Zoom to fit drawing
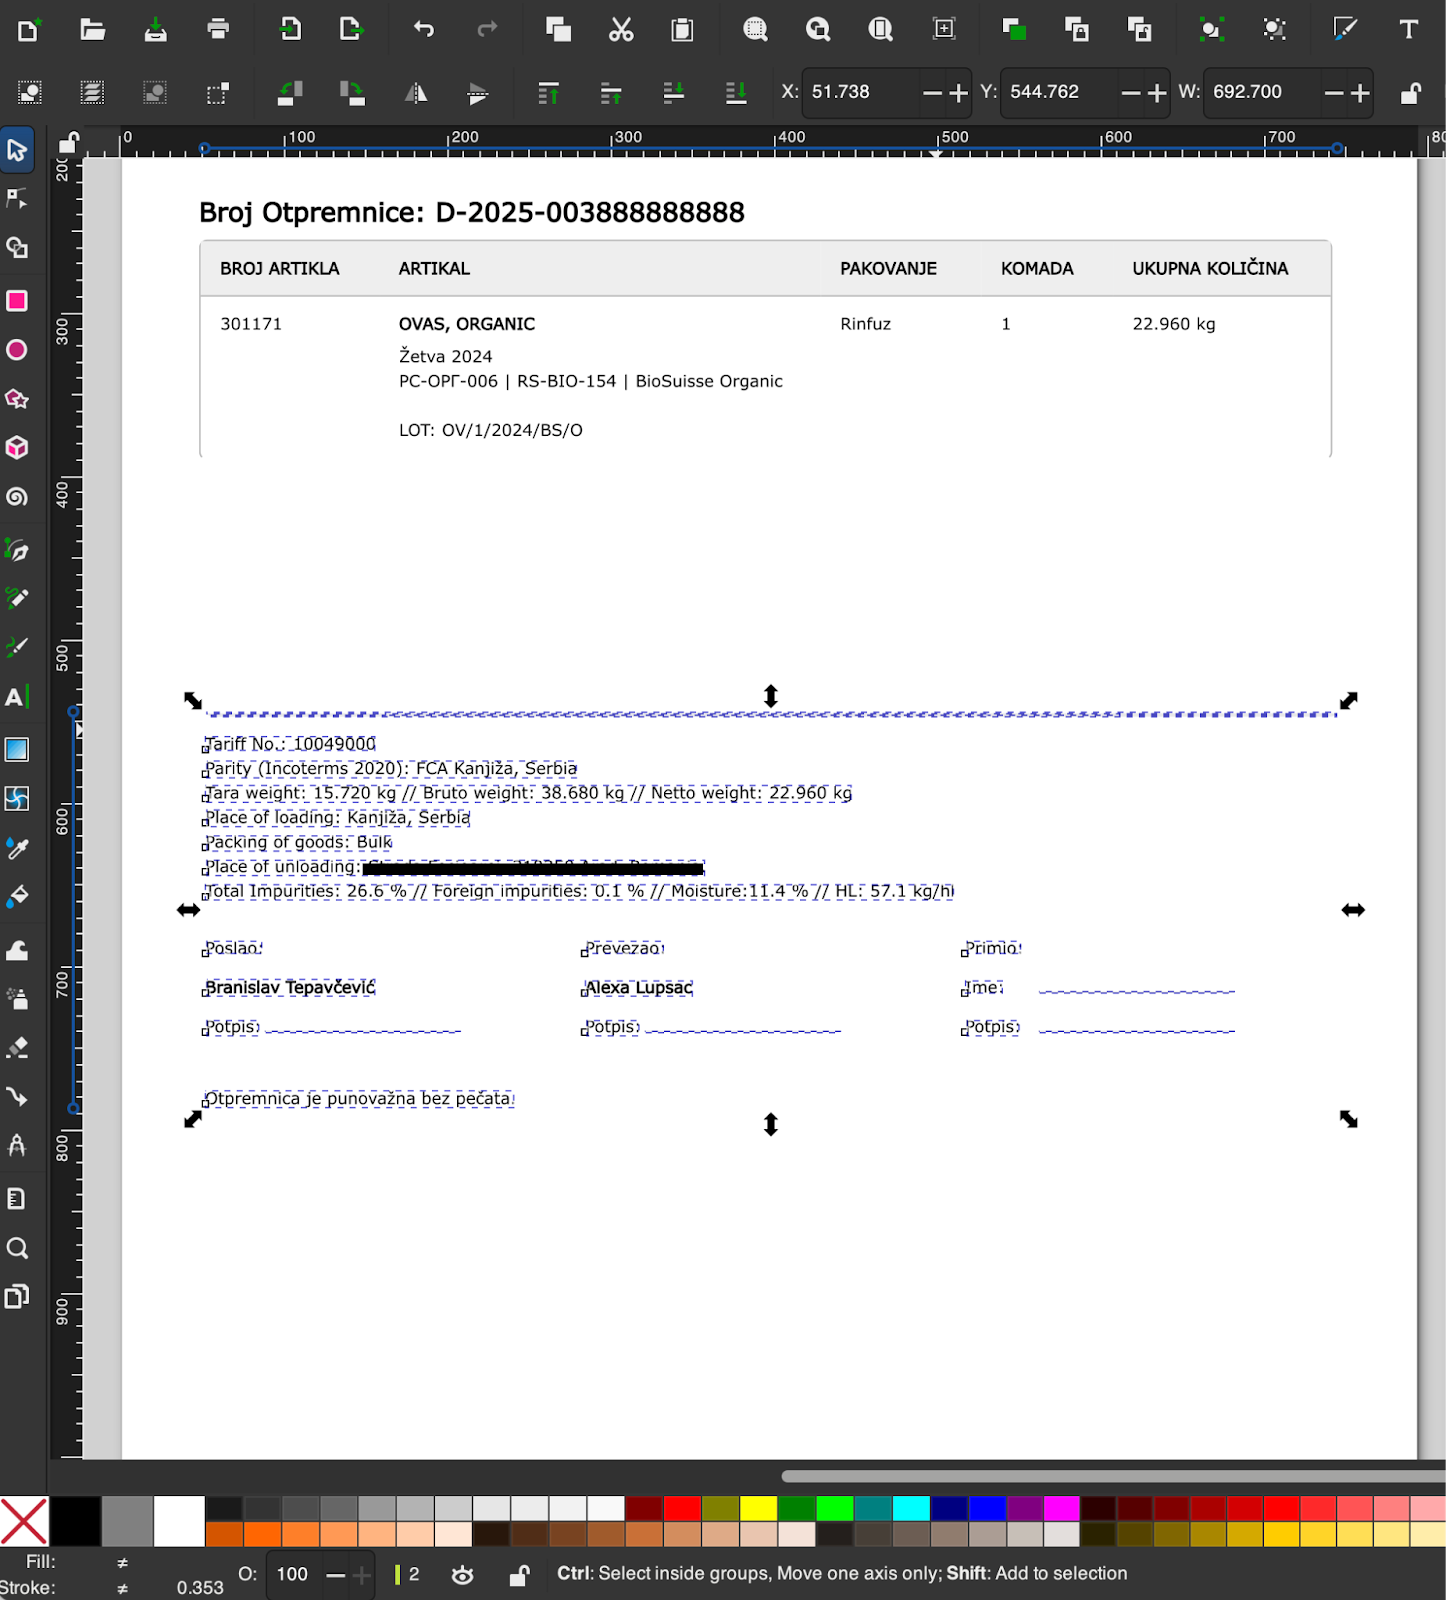Image resolution: width=1446 pixels, height=1600 pixels. pos(818,30)
